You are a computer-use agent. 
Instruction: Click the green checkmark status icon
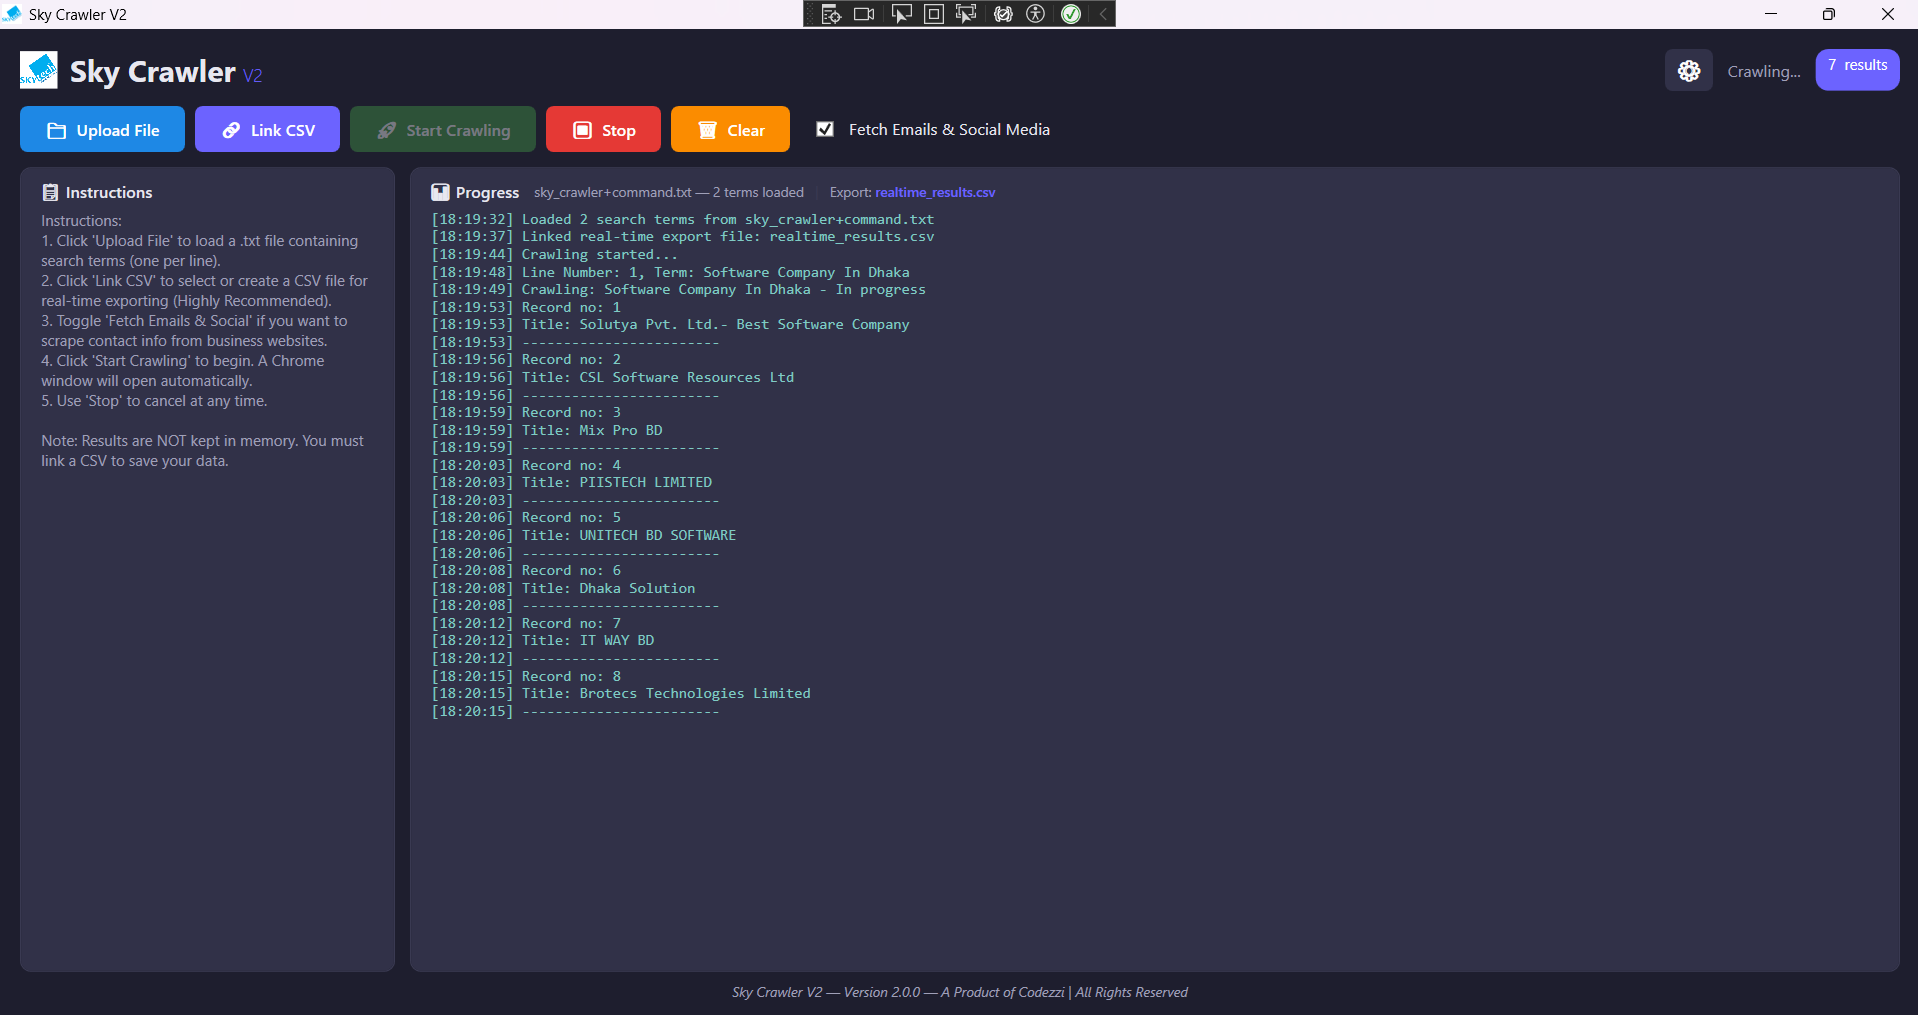pyautogui.click(x=1071, y=14)
